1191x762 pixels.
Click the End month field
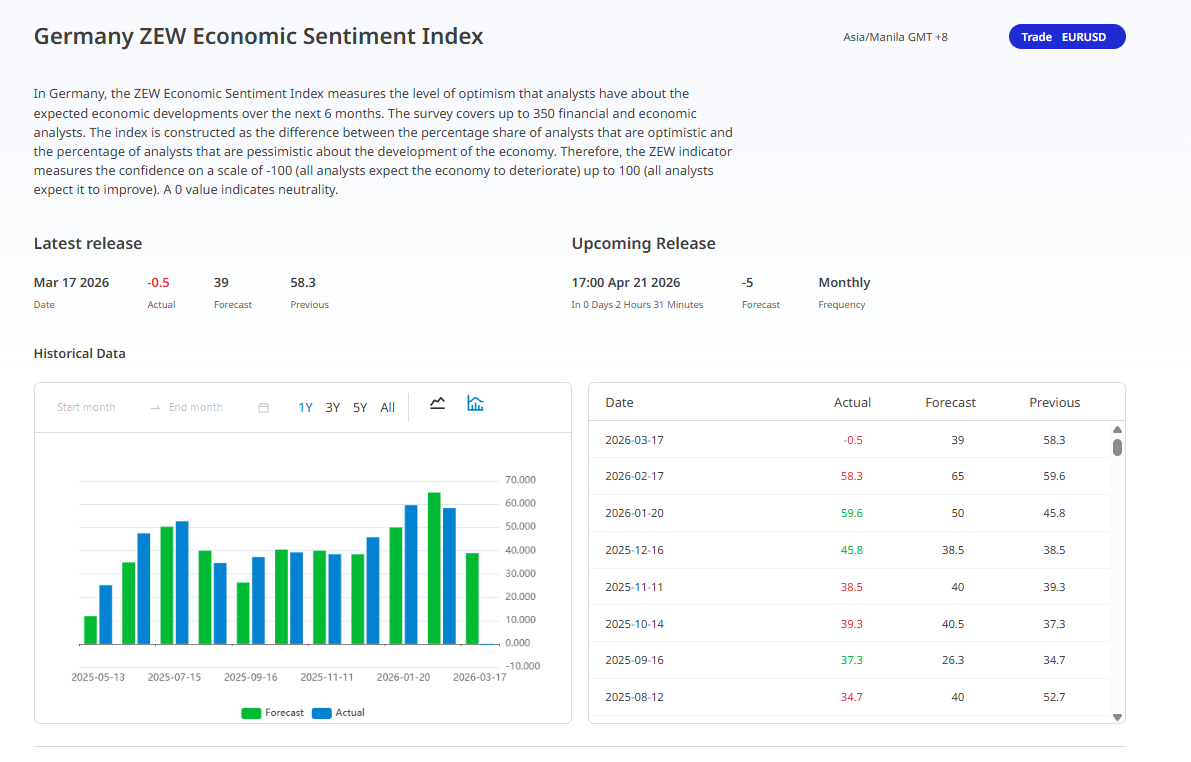click(196, 408)
